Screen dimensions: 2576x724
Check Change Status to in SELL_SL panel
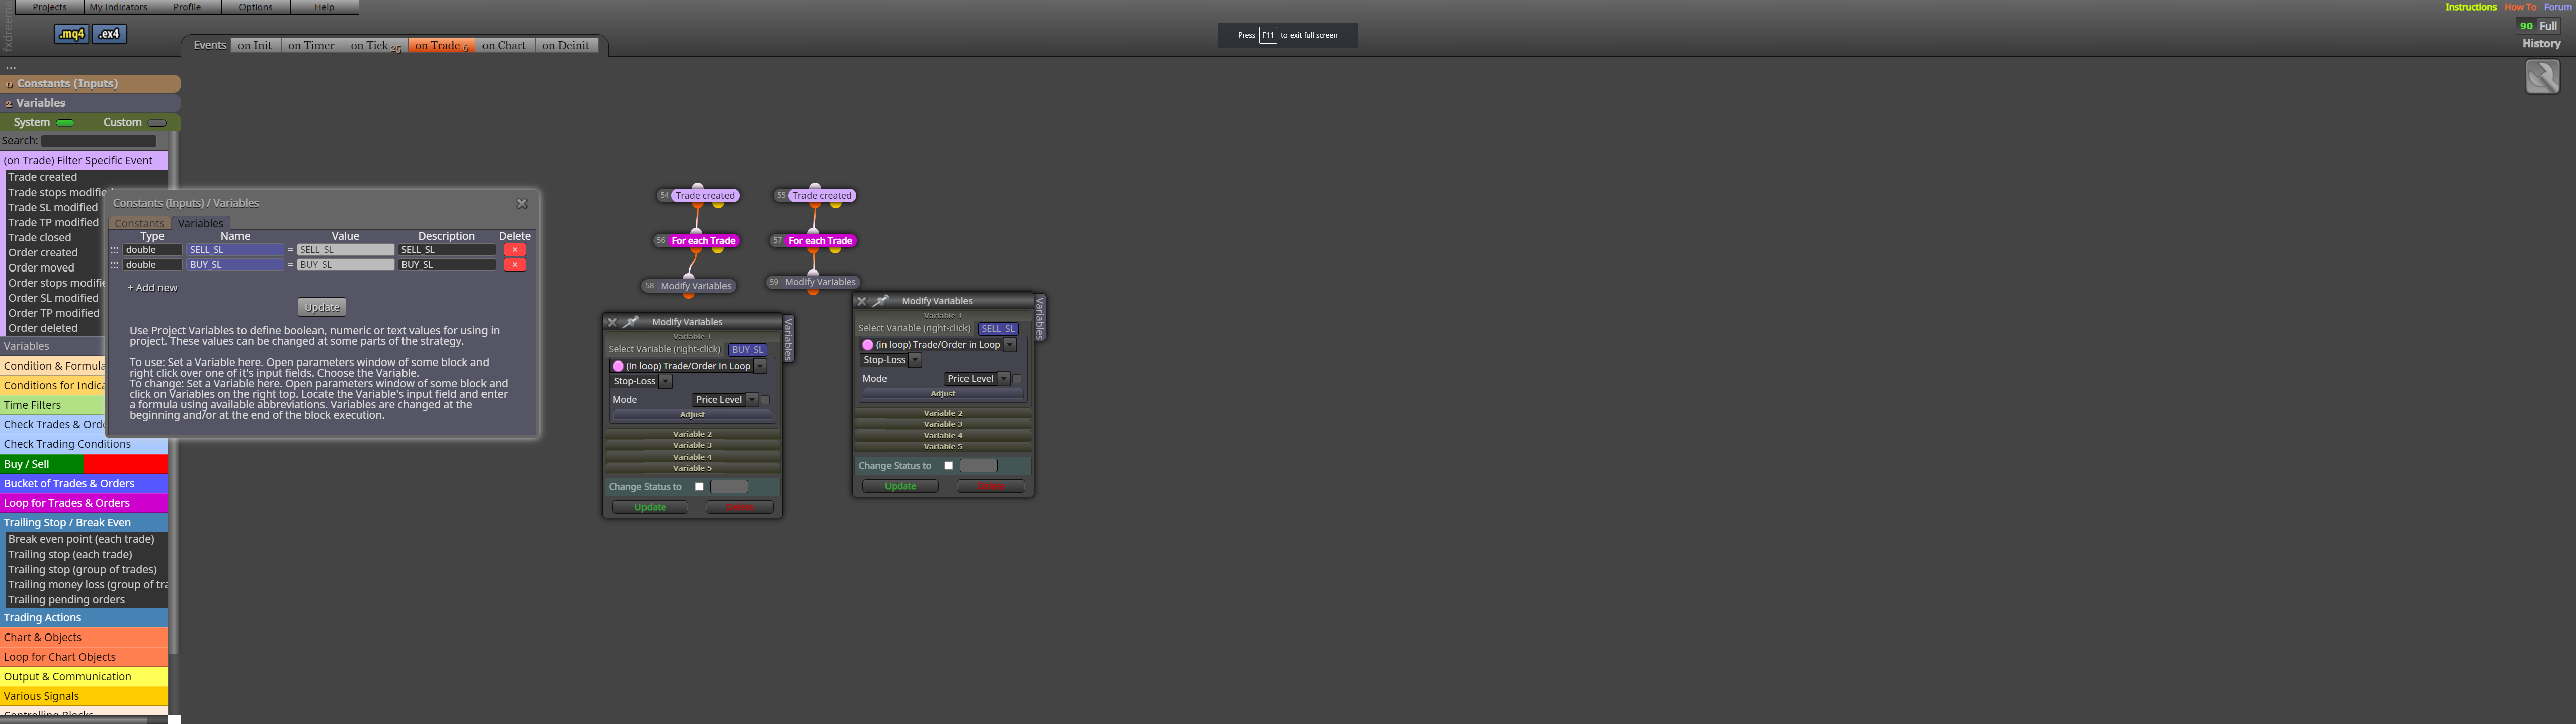point(949,466)
